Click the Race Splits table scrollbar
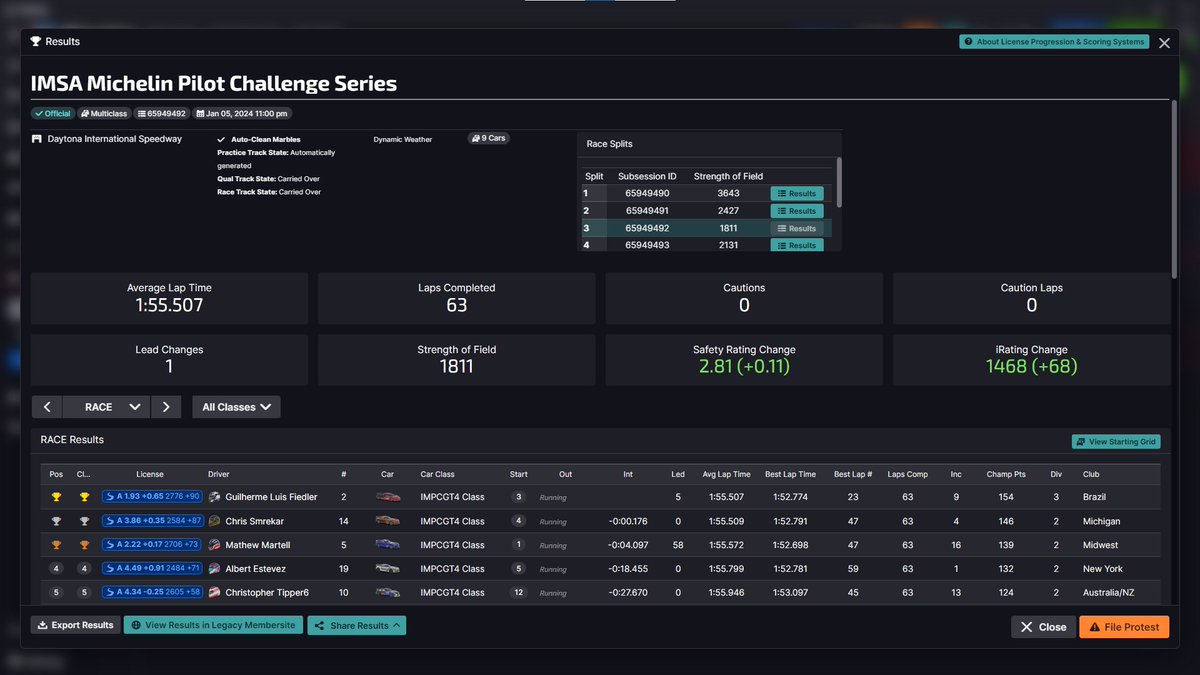 (x=839, y=182)
